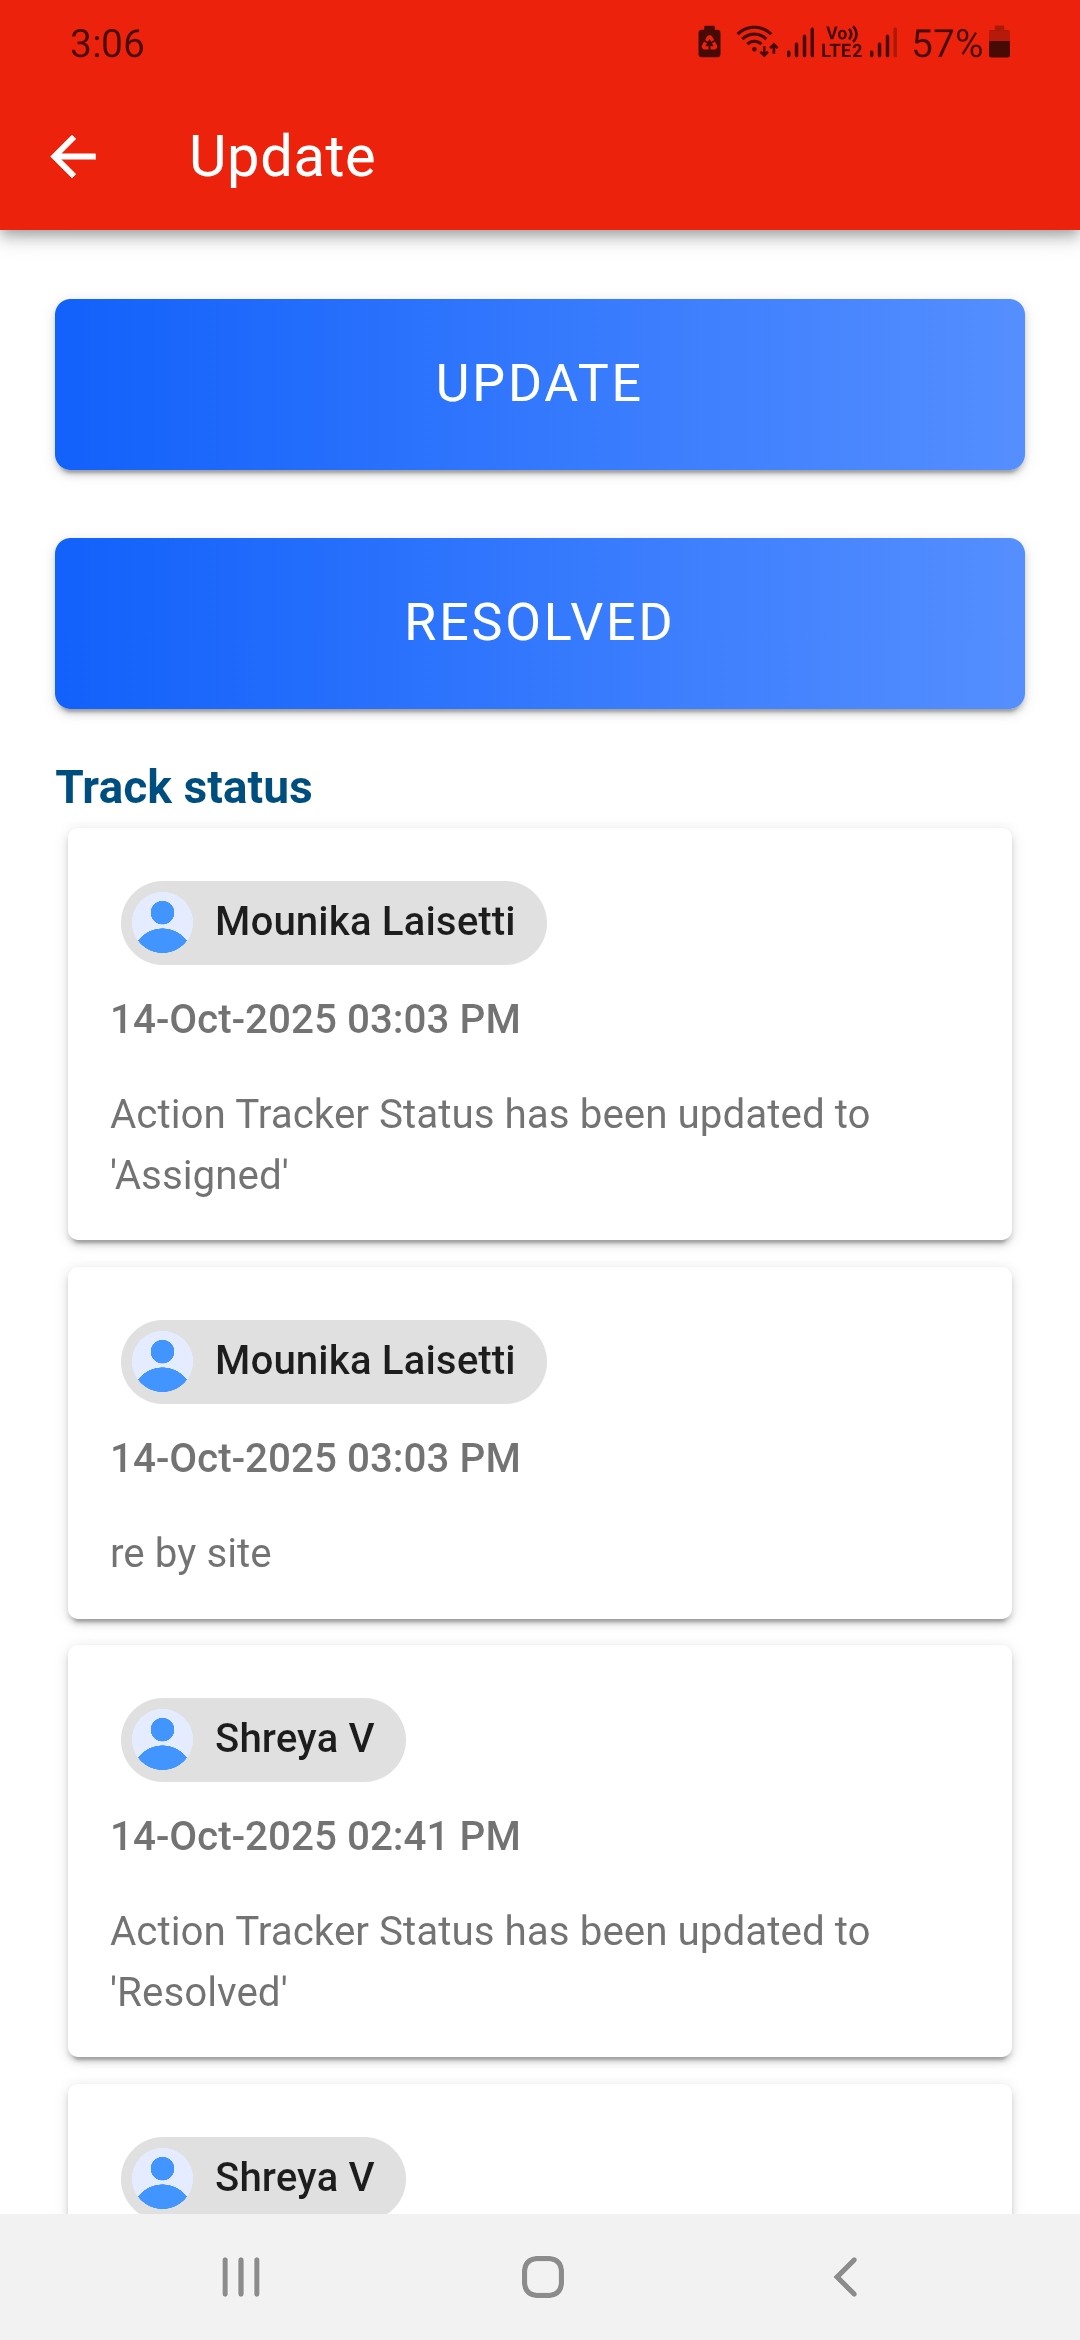Tap avatar icon in bottom partial card
The width and height of the screenshot is (1080, 2340).
tap(163, 2177)
